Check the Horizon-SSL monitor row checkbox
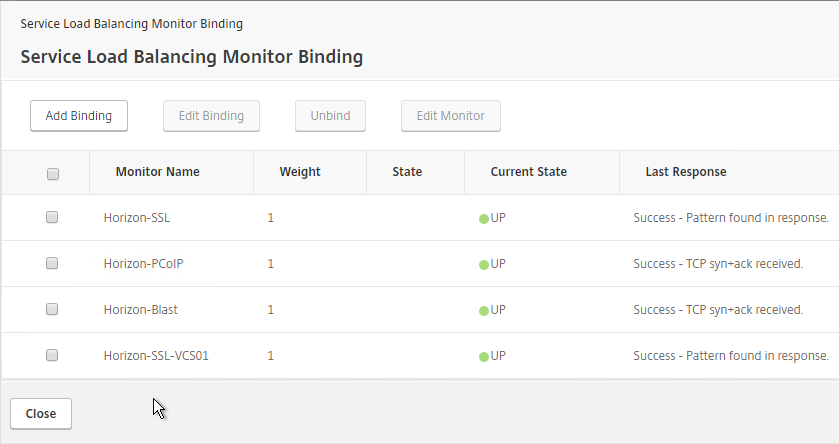This screenshot has width=839, height=444. pos(52,217)
